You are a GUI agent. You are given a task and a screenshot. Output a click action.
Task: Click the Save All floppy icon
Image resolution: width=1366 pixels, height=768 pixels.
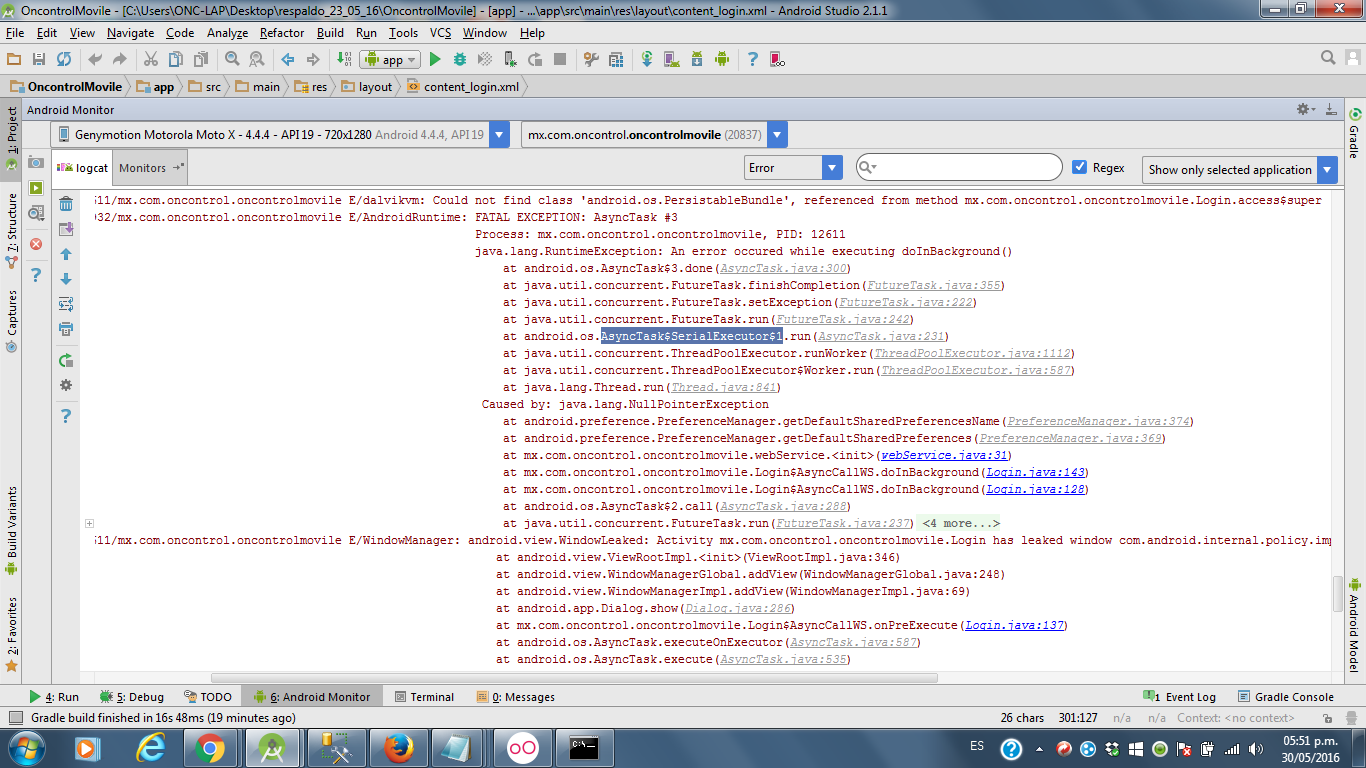click(39, 60)
